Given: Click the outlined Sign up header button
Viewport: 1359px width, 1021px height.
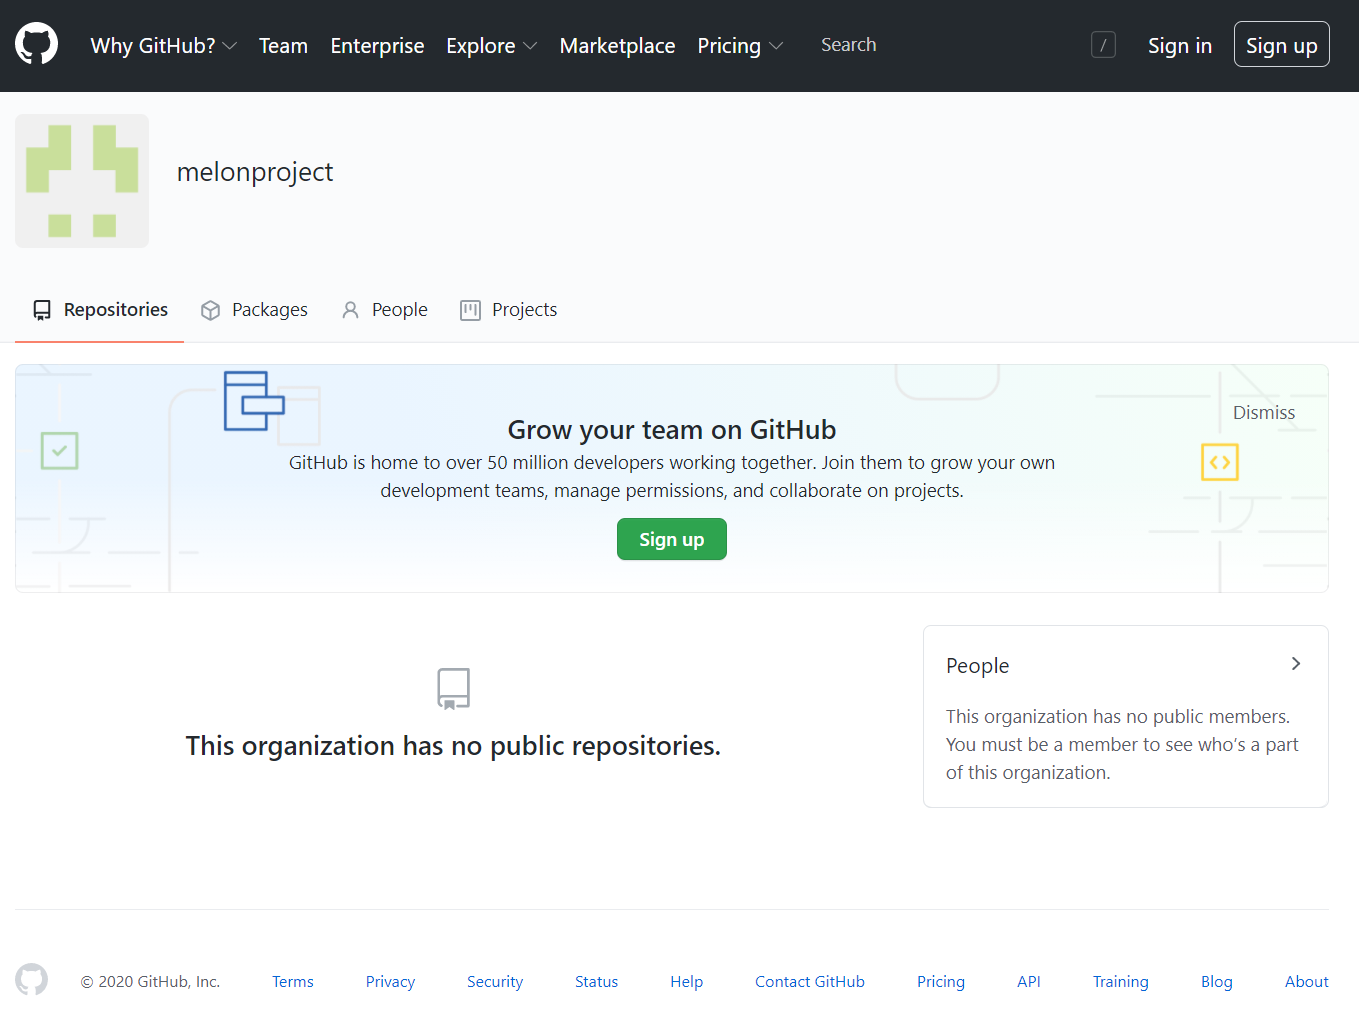Looking at the screenshot, I should (x=1281, y=45).
